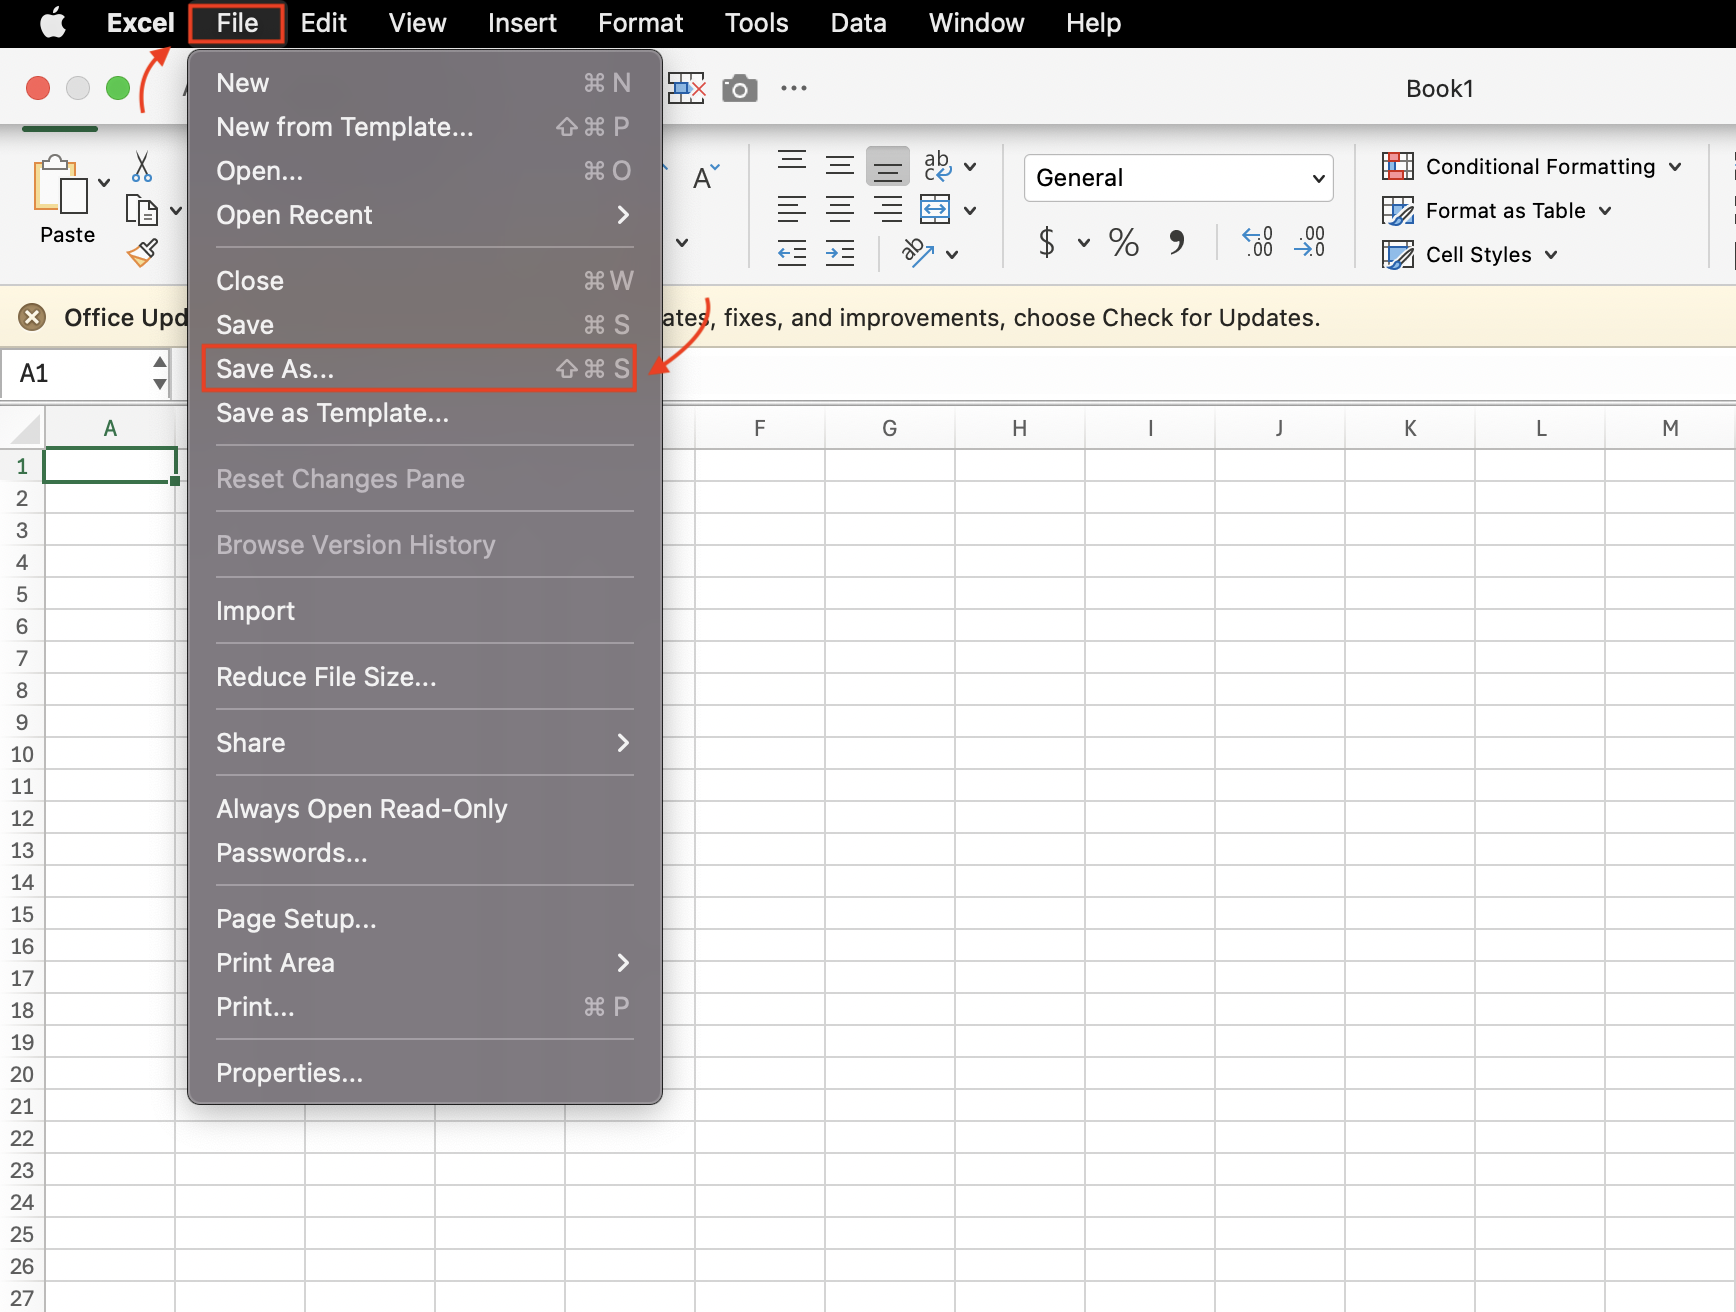Click the Format Painter brush icon

pyautogui.click(x=142, y=253)
